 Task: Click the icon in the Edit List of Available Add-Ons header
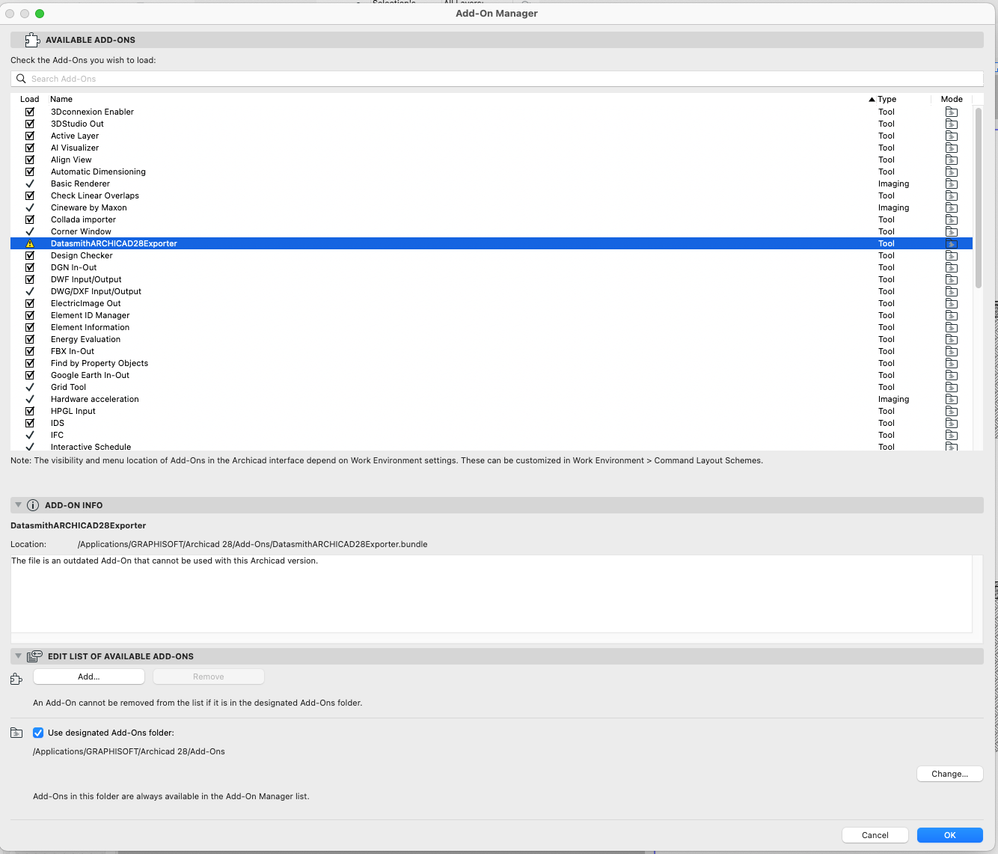35,656
